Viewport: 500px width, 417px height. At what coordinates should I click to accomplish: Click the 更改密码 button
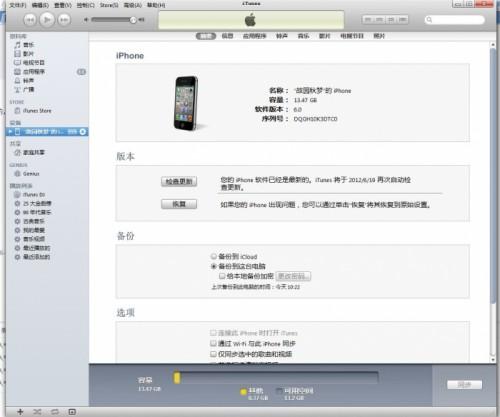pos(293,276)
